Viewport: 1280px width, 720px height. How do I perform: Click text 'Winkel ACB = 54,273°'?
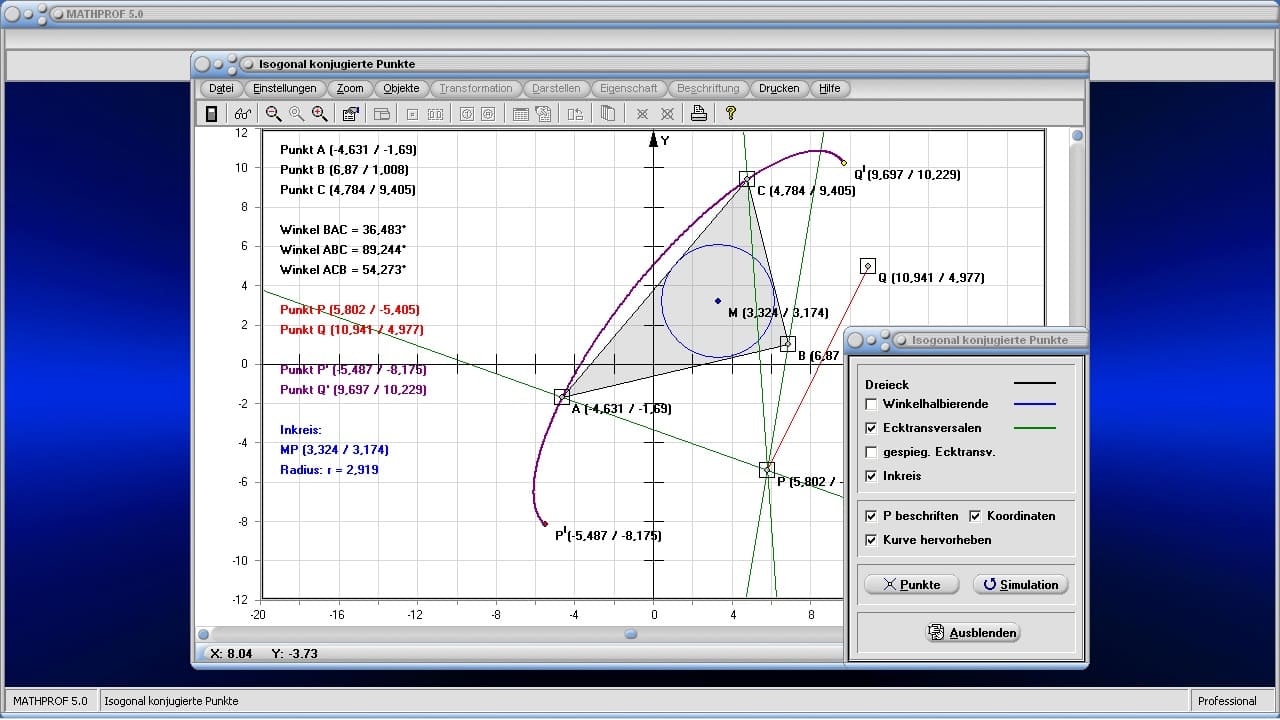click(x=343, y=270)
